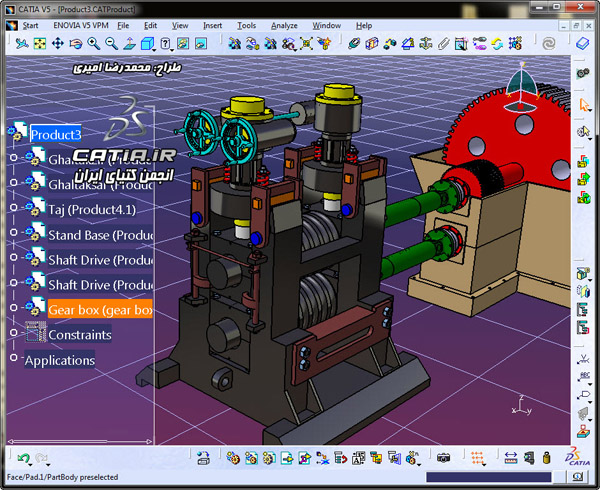Image resolution: width=600 pixels, height=490 pixels.
Task: Activate the Fly Mode airplane icon
Action: [x=22, y=44]
